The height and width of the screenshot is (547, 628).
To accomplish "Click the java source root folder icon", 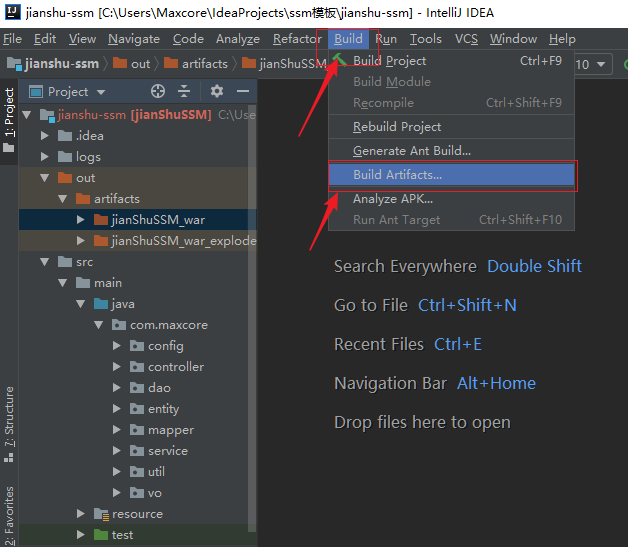I will tap(101, 304).
